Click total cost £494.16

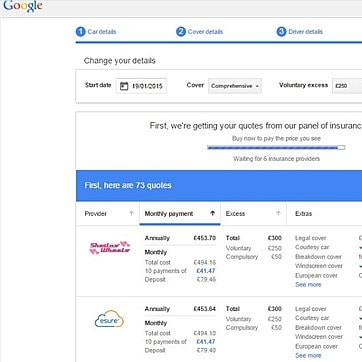205,262
